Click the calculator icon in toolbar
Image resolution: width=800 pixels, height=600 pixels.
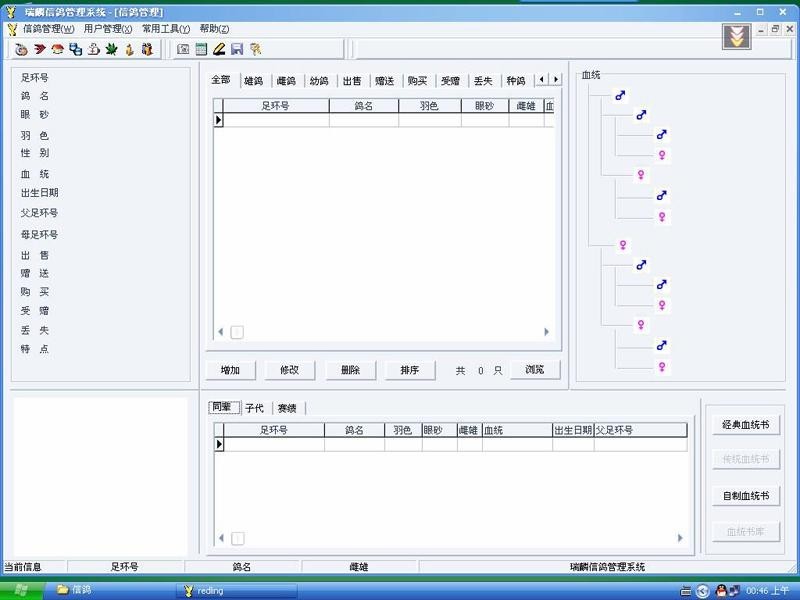tap(201, 49)
